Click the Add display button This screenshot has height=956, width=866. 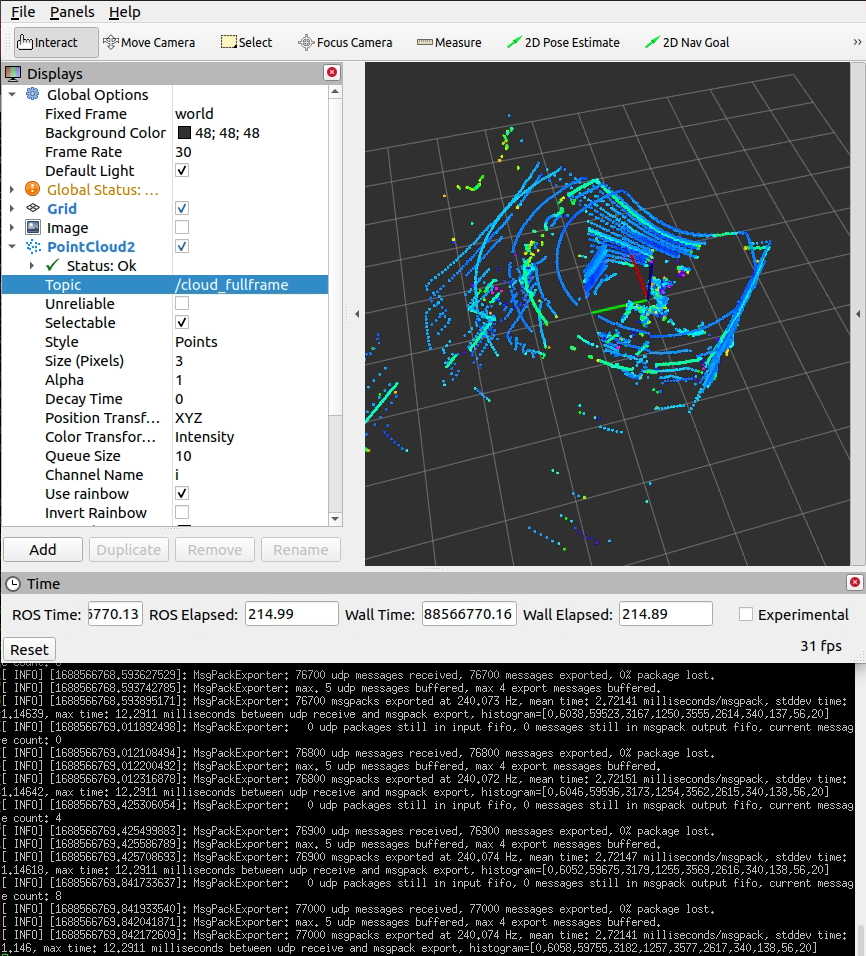coord(42,549)
